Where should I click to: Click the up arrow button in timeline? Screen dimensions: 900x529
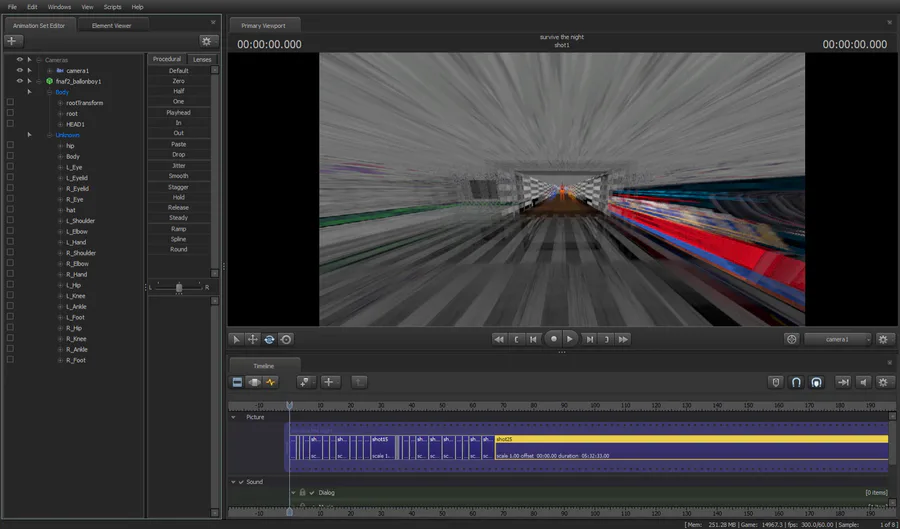coord(359,382)
